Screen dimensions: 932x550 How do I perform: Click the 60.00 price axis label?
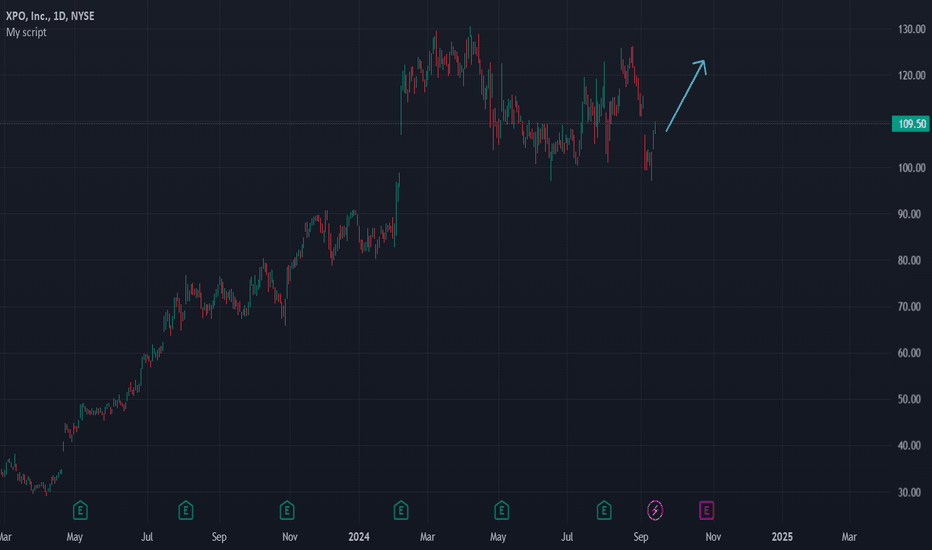click(909, 353)
